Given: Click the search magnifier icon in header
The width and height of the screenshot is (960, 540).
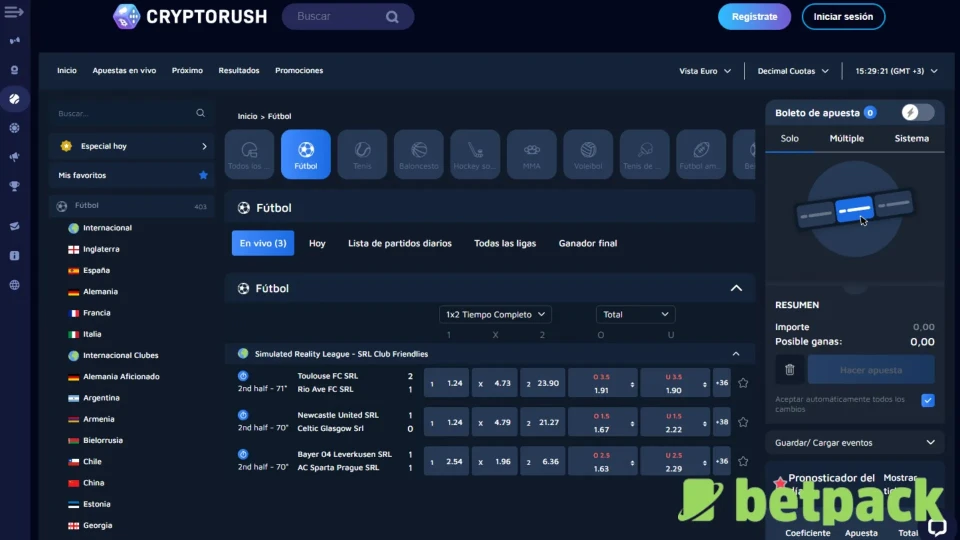Looking at the screenshot, I should pyautogui.click(x=392, y=17).
